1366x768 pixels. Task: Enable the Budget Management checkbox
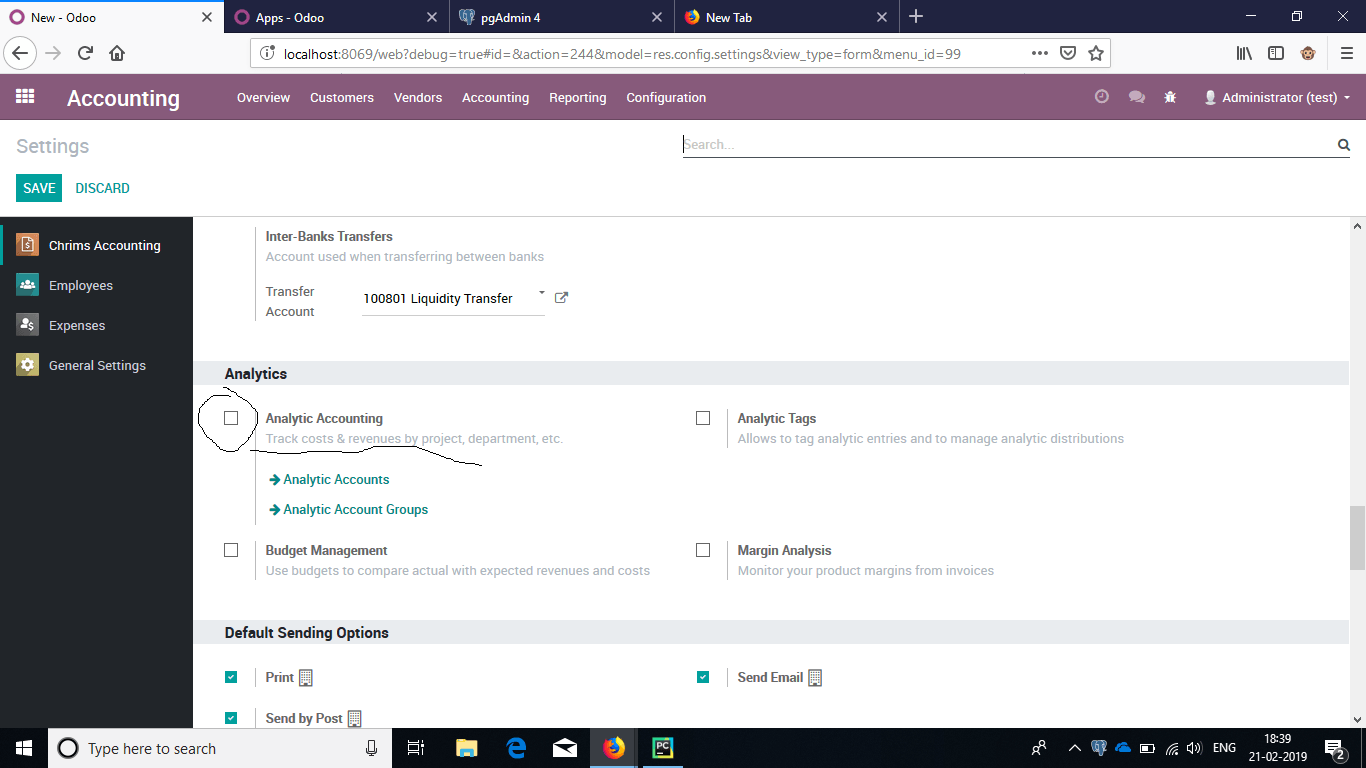231,550
